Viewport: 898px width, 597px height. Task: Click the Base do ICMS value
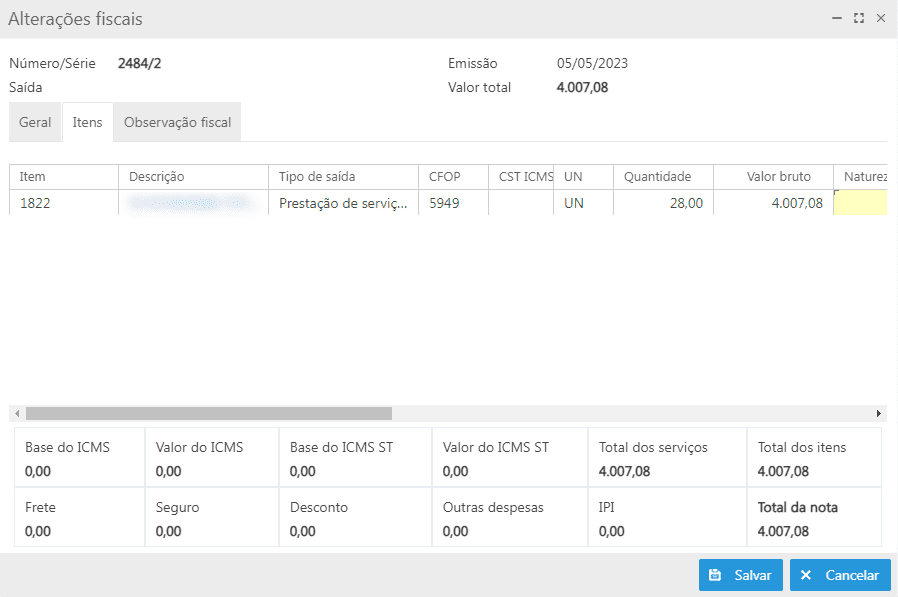click(x=38, y=471)
